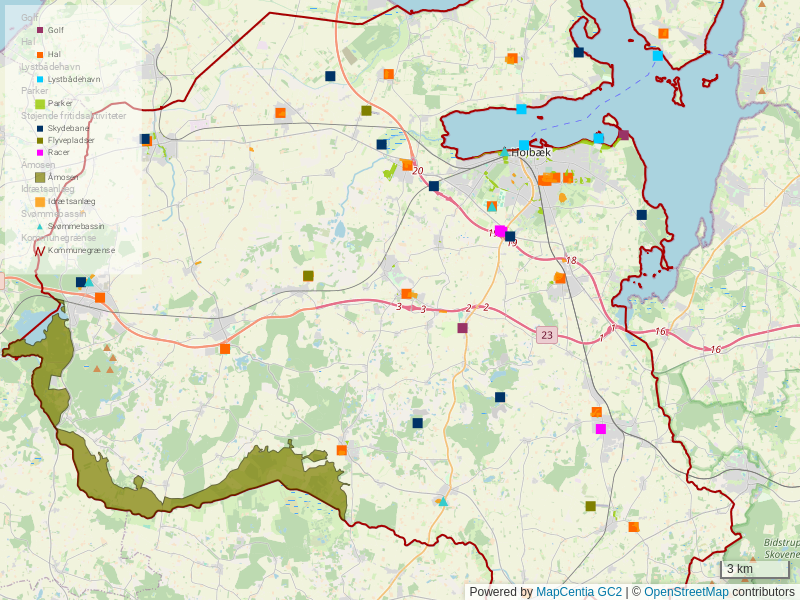Open the OpenStreetMap attribution link
The height and width of the screenshot is (600, 800).
pyautogui.click(x=686, y=591)
